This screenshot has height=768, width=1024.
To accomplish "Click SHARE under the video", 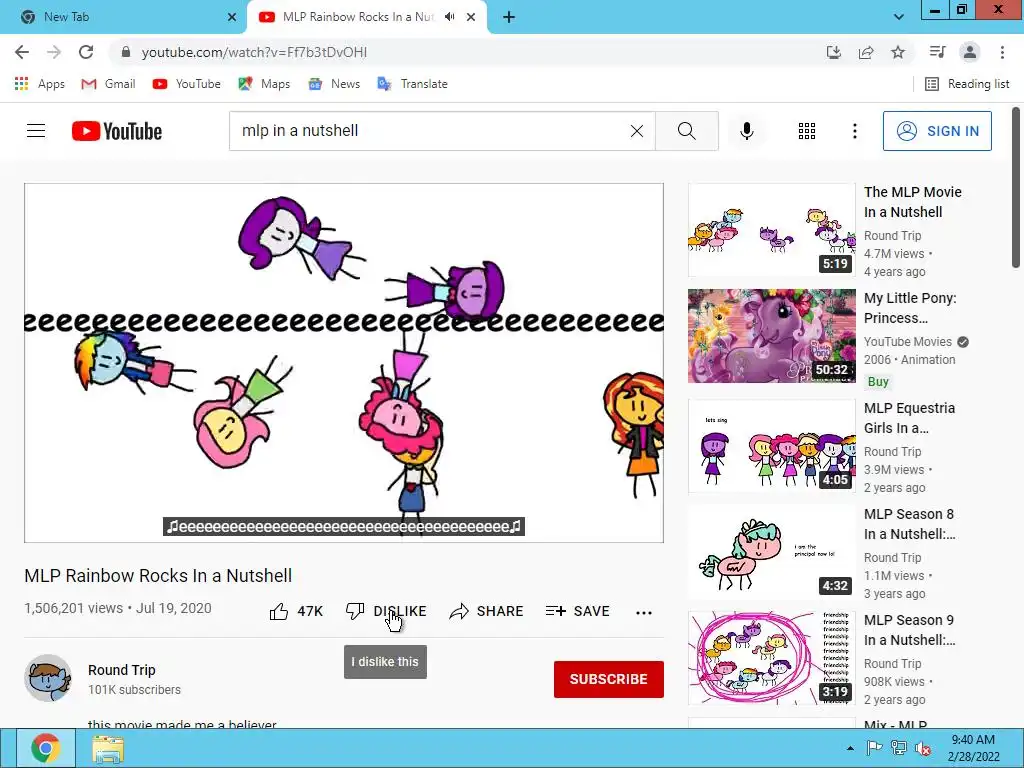I will [x=487, y=611].
